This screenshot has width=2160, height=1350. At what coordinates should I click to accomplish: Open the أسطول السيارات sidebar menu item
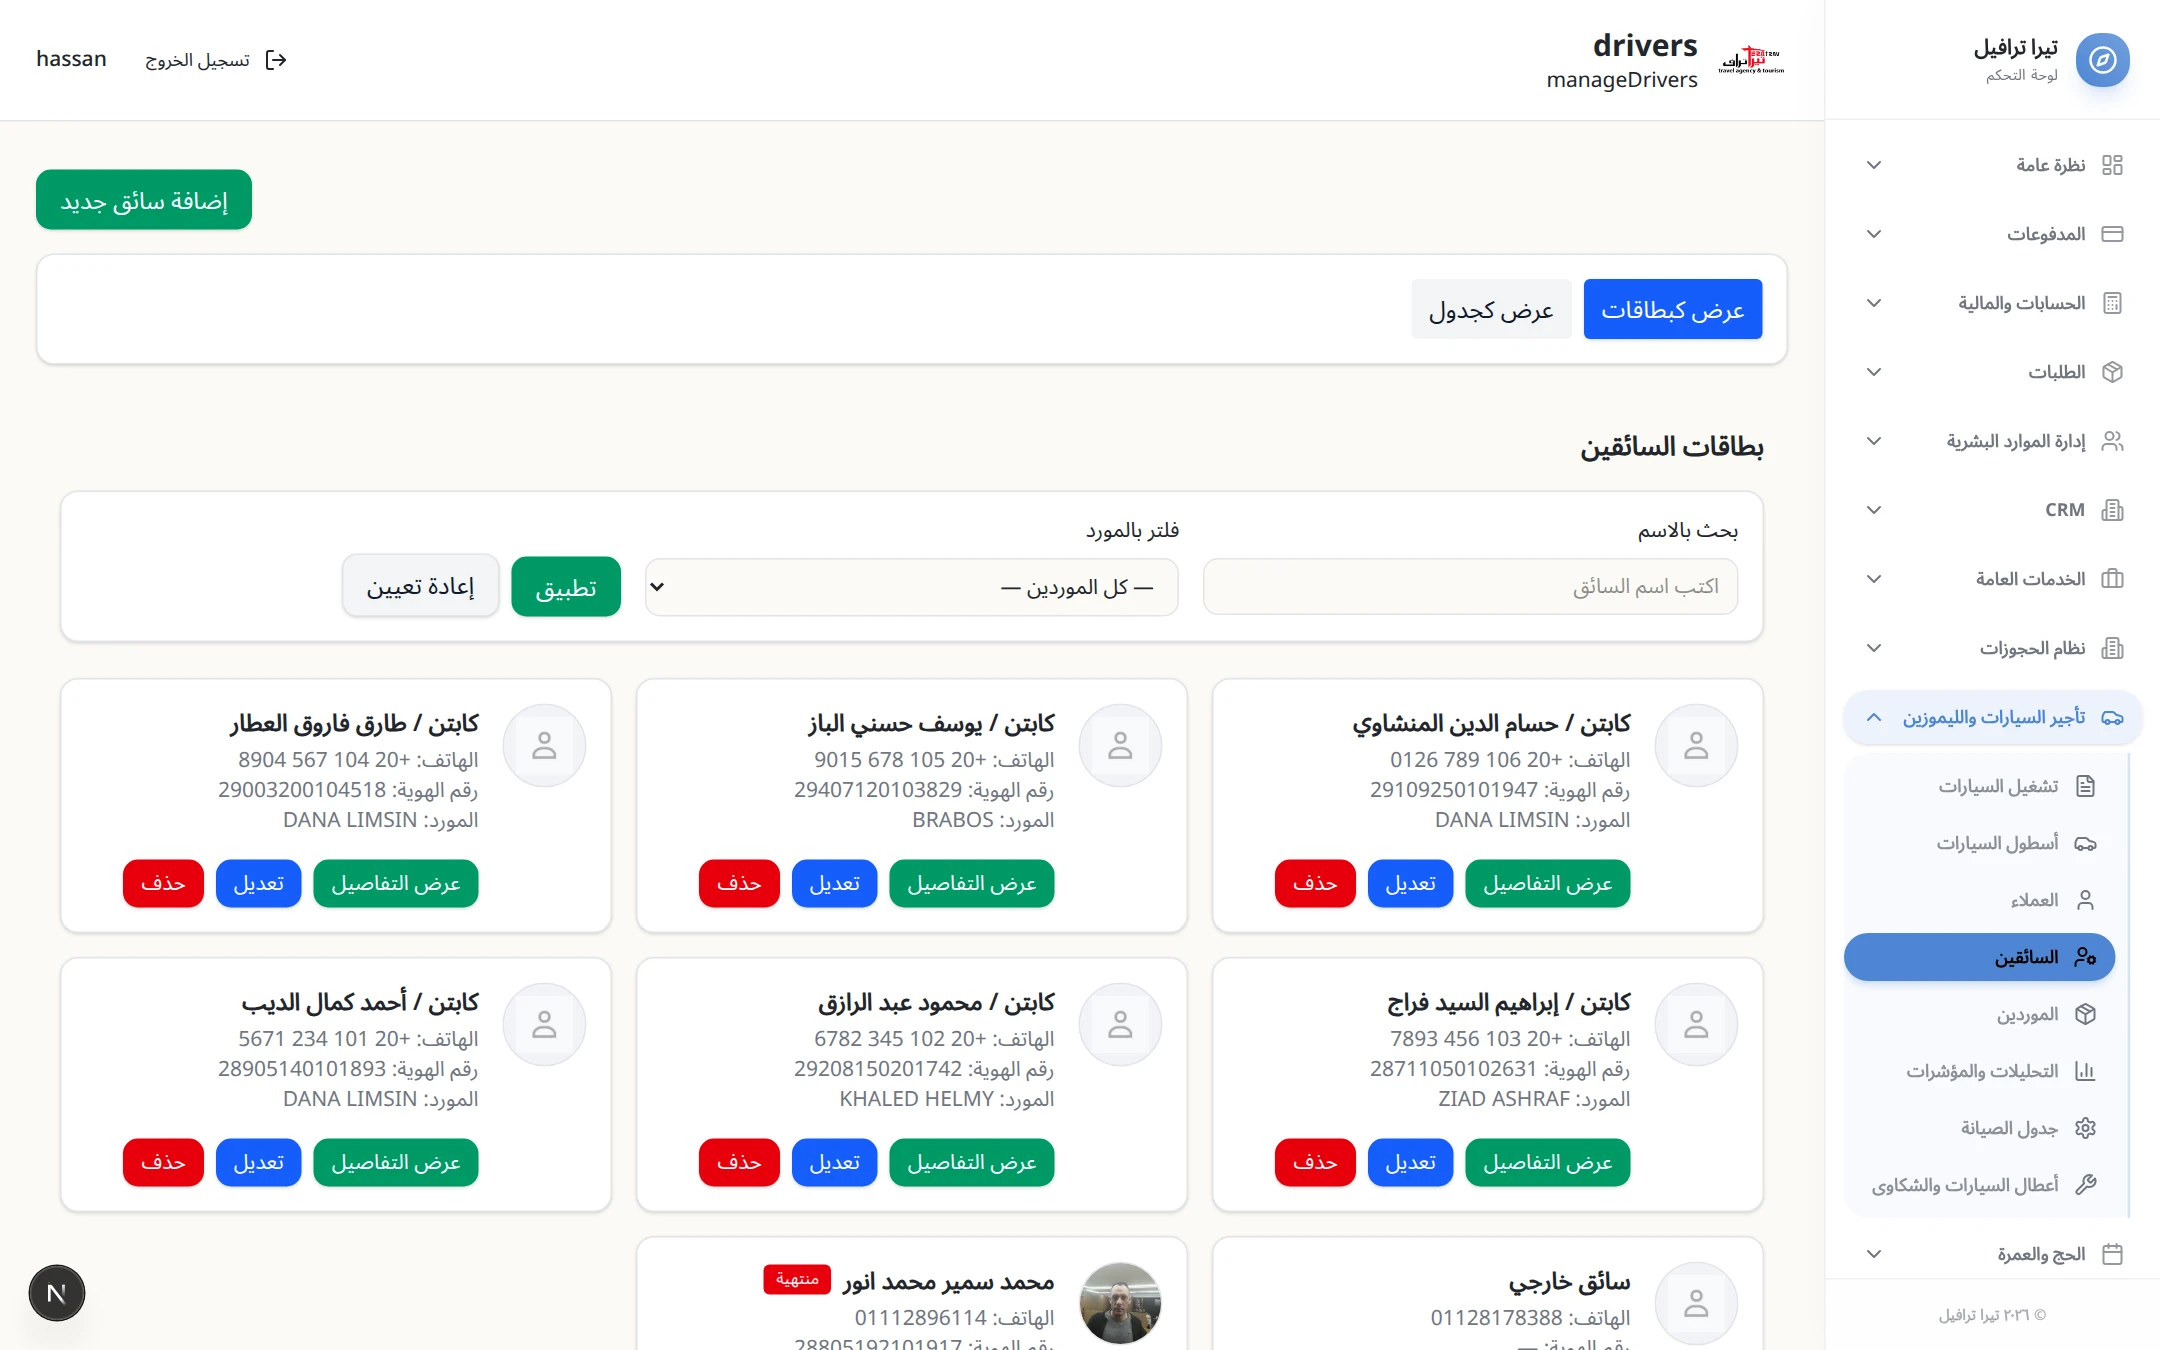[1979, 843]
